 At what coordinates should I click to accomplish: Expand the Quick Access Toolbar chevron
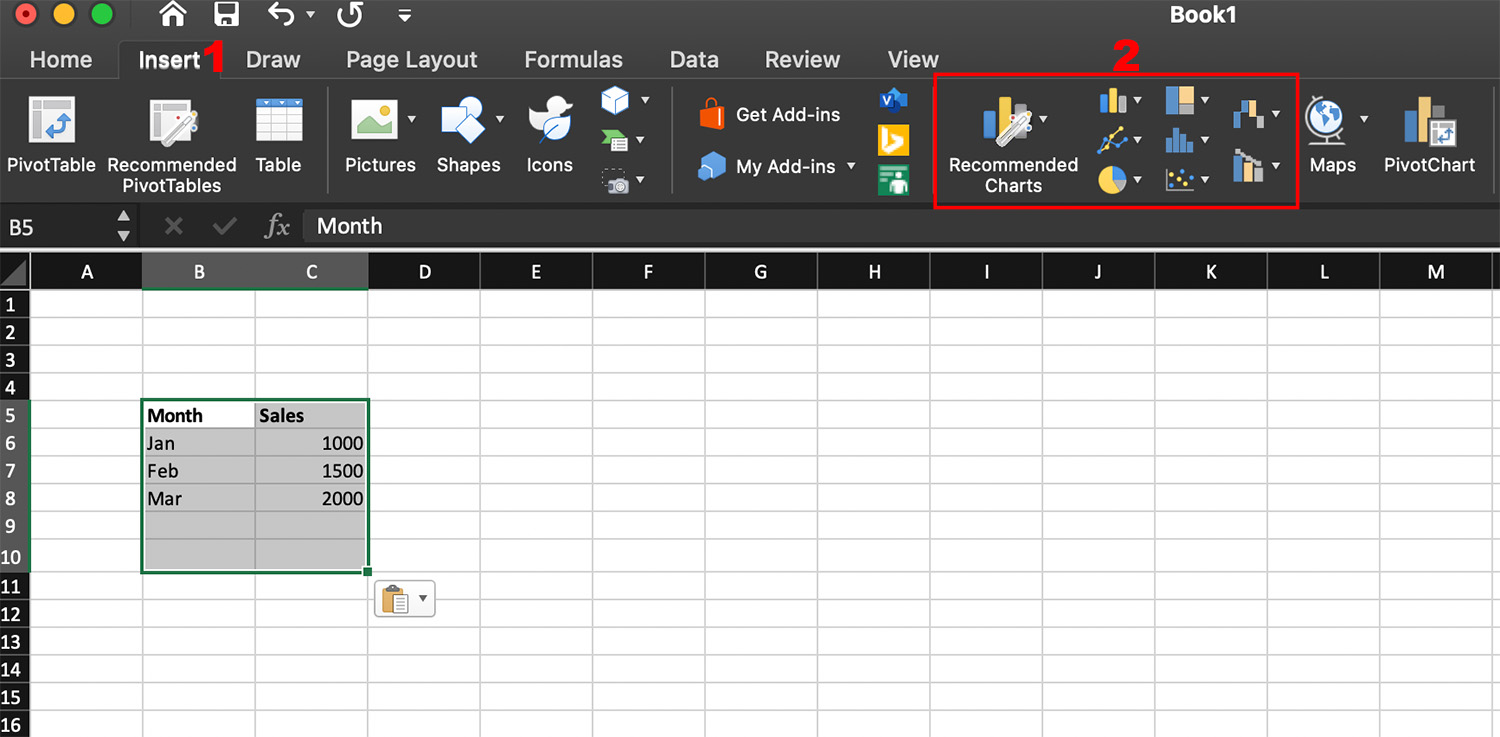(405, 14)
